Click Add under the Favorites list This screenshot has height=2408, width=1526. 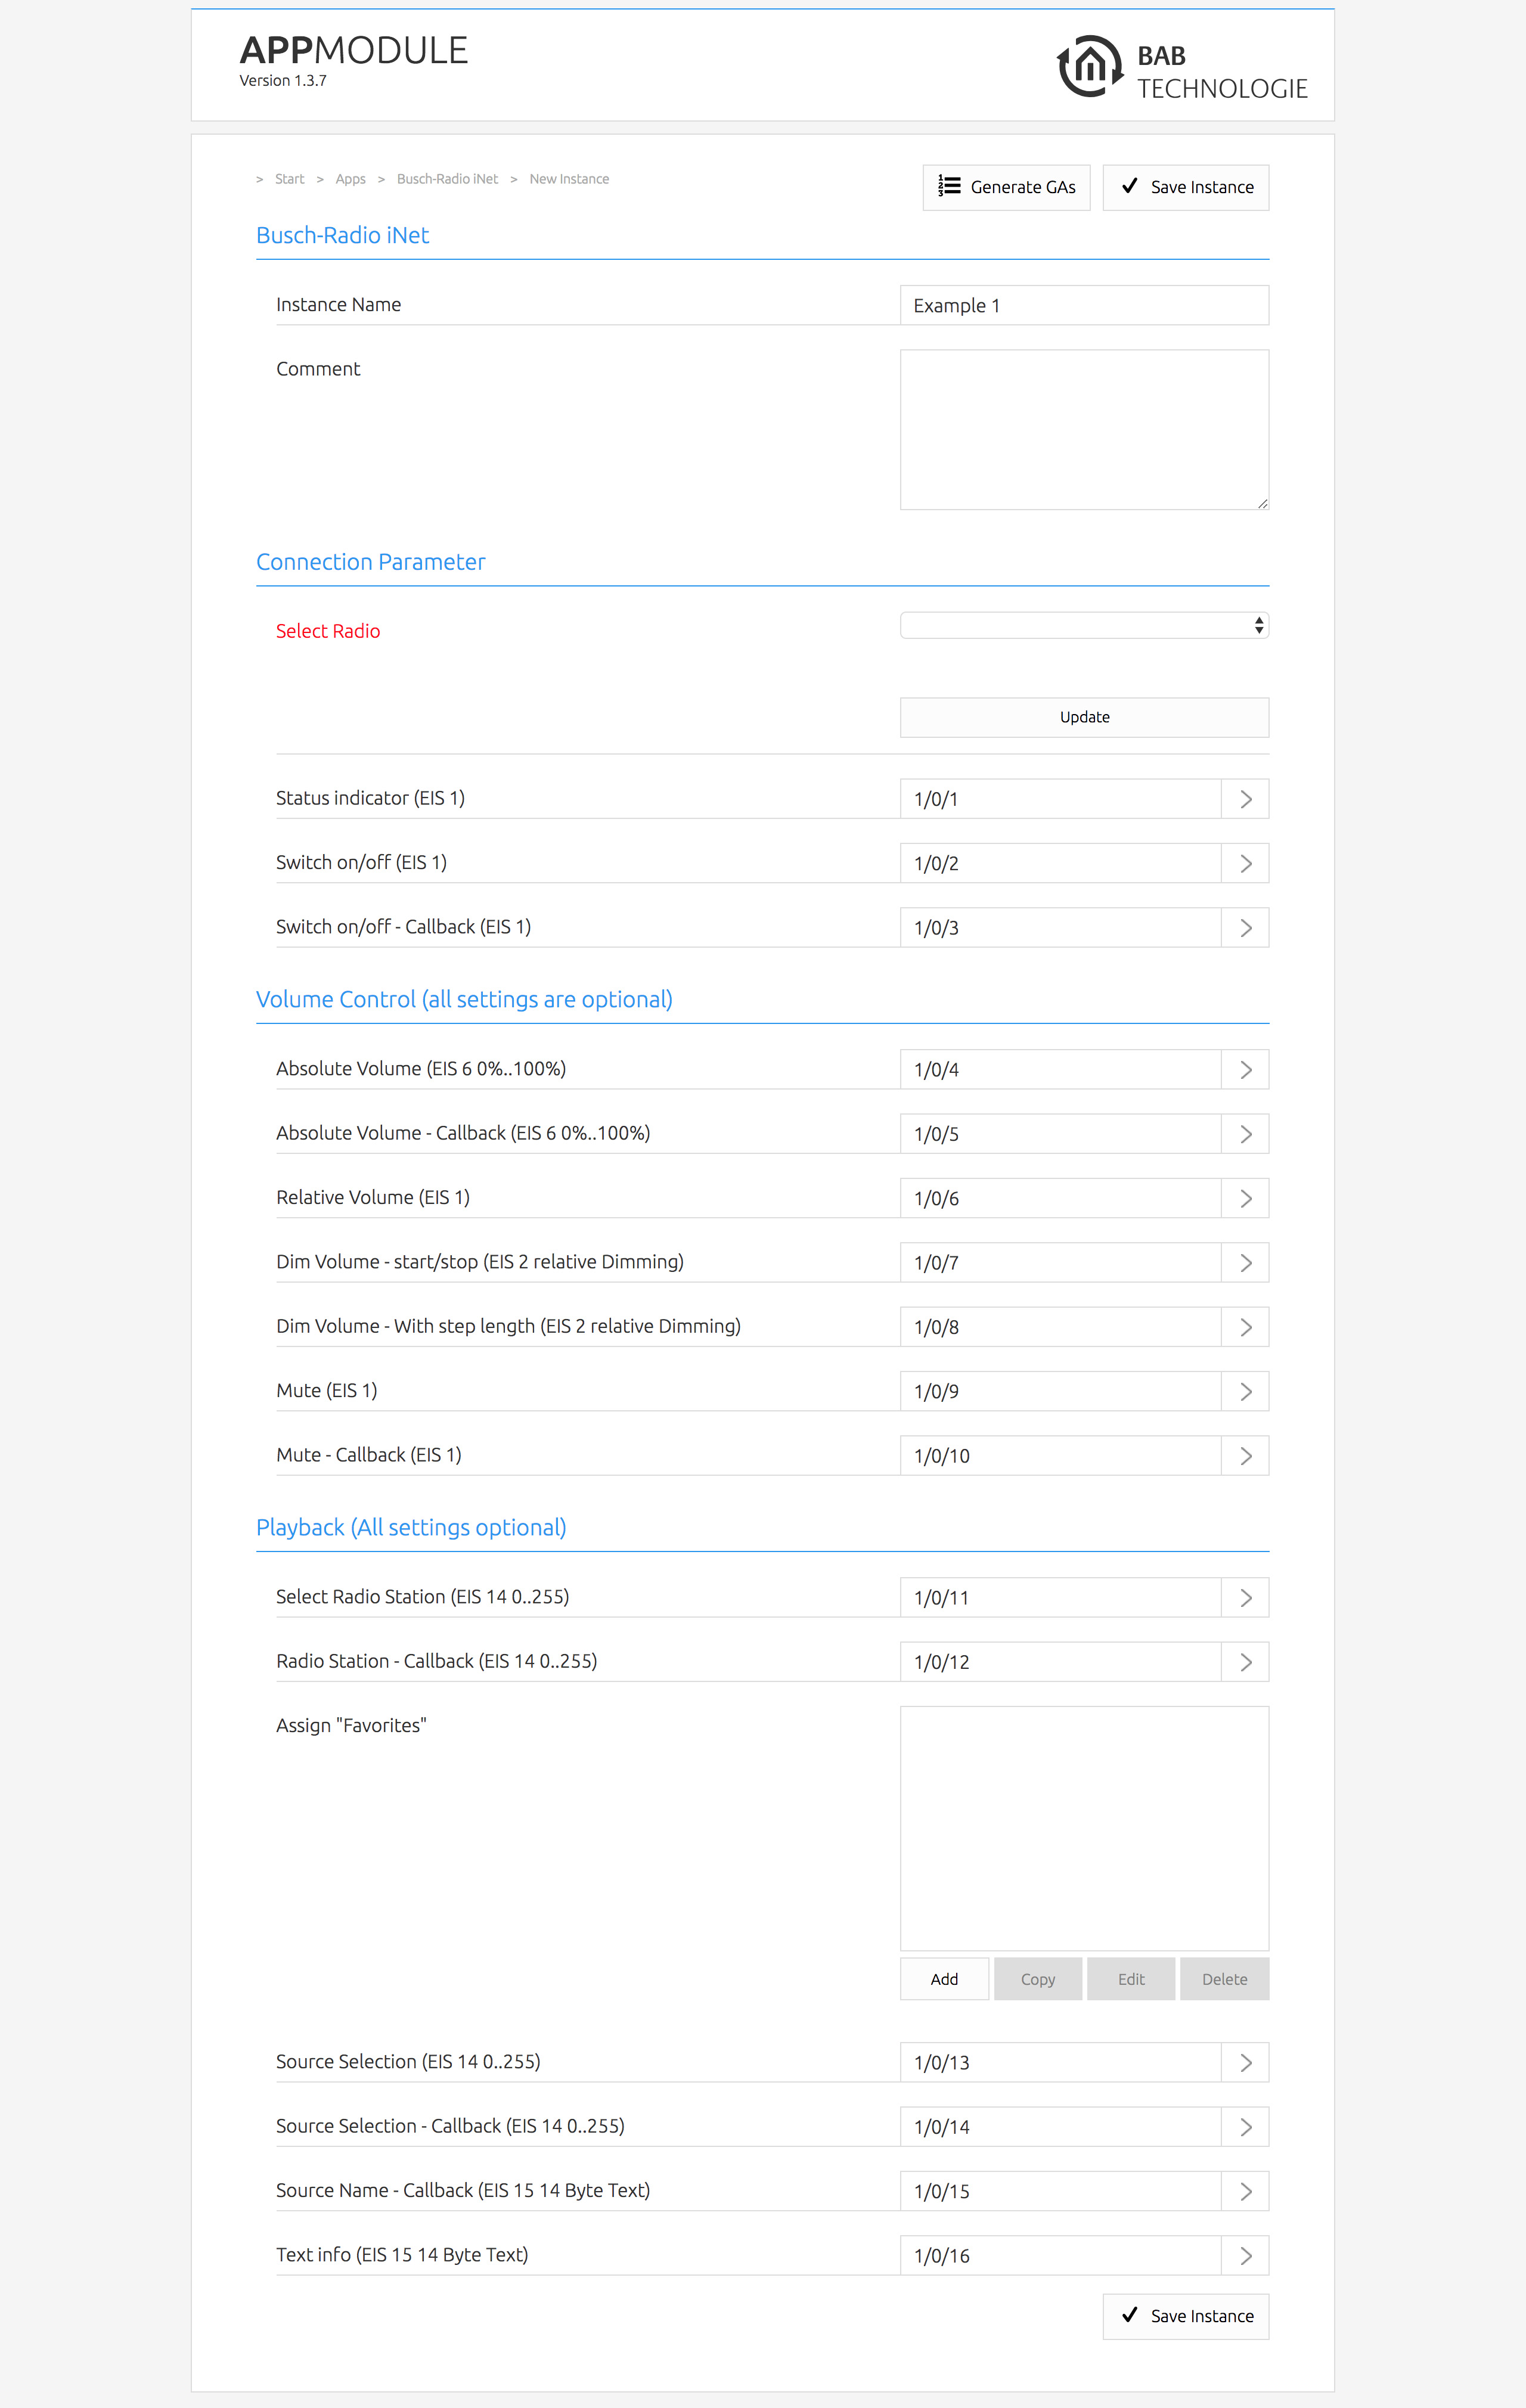point(944,1979)
